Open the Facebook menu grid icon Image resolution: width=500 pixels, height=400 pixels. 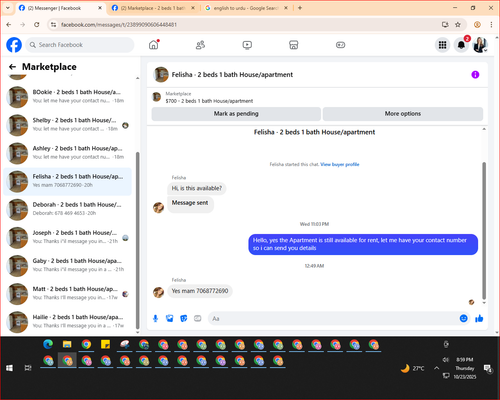click(442, 45)
